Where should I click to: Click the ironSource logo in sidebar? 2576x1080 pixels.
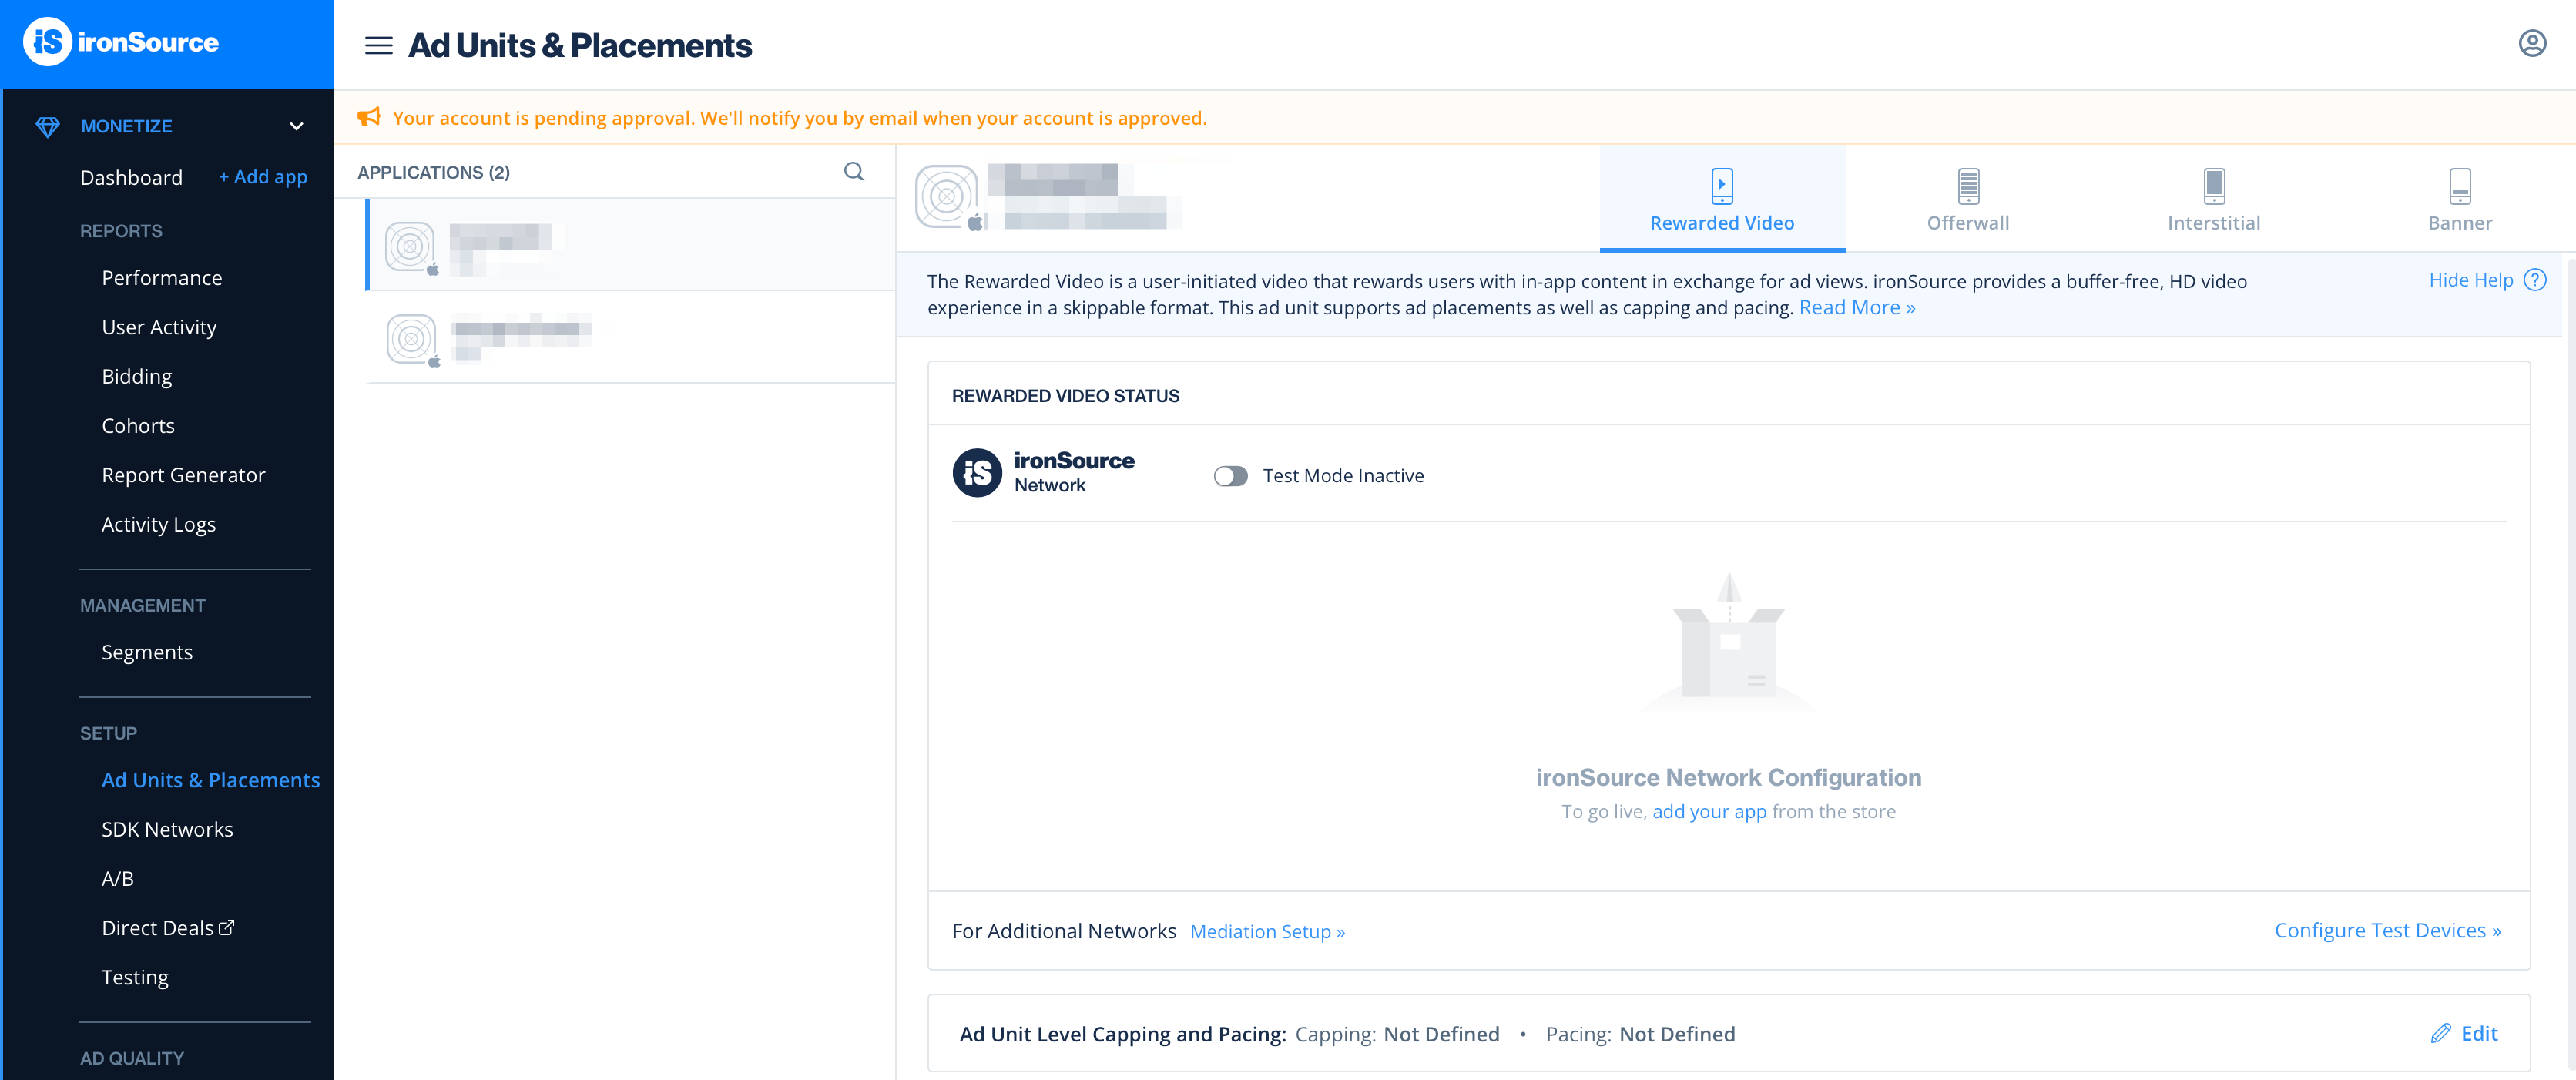[121, 42]
